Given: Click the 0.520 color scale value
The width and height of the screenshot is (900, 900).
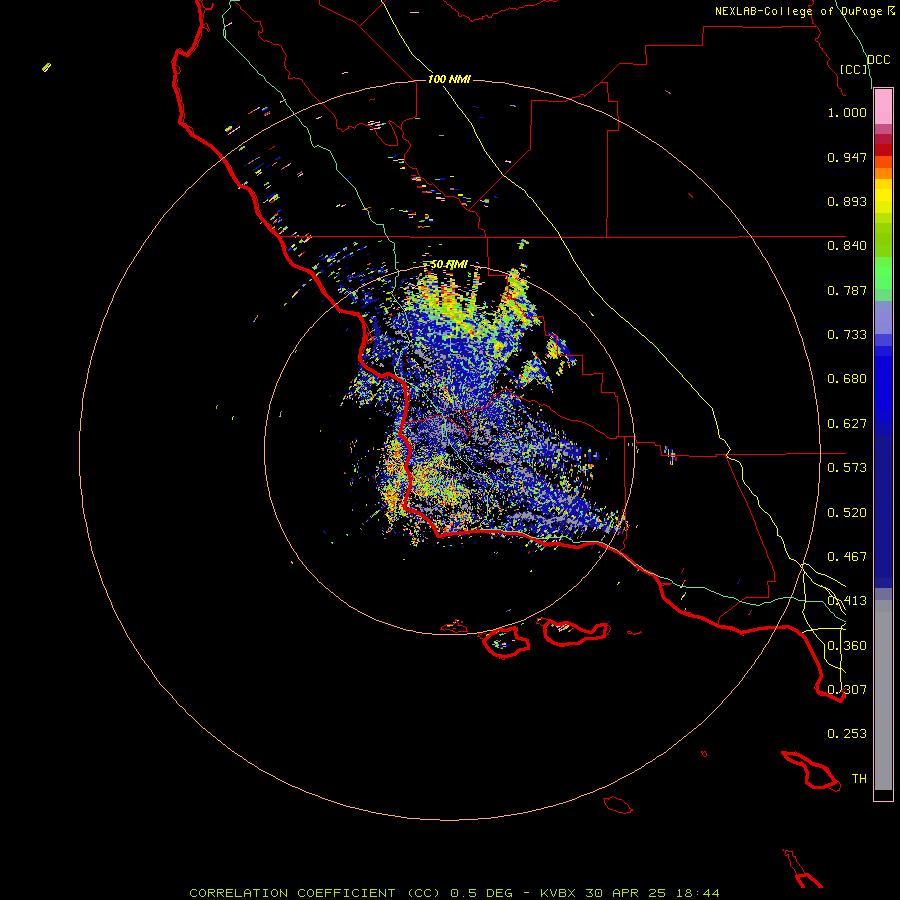Looking at the screenshot, I should point(847,513).
